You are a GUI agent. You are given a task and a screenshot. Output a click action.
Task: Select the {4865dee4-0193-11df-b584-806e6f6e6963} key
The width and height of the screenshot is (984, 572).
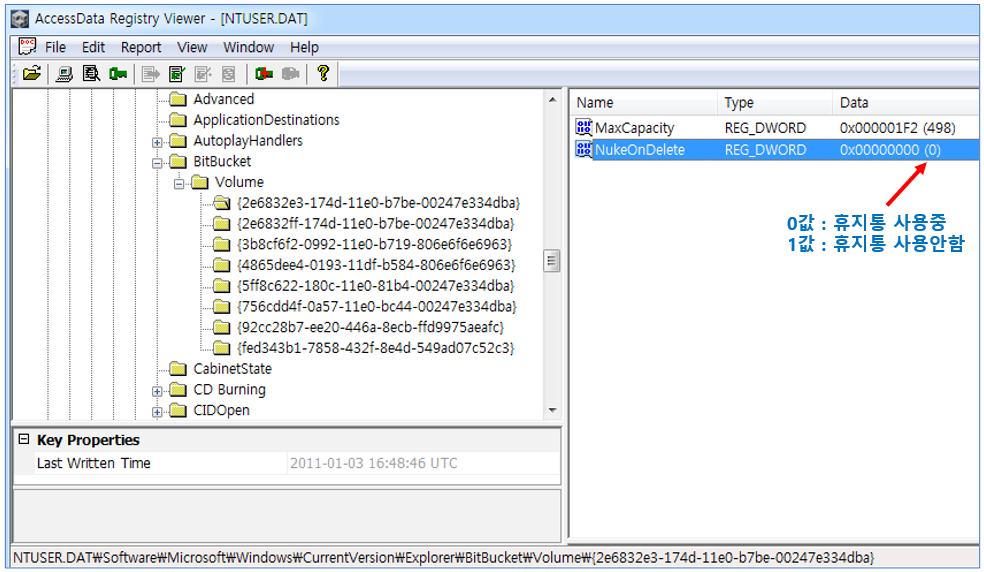(376, 265)
